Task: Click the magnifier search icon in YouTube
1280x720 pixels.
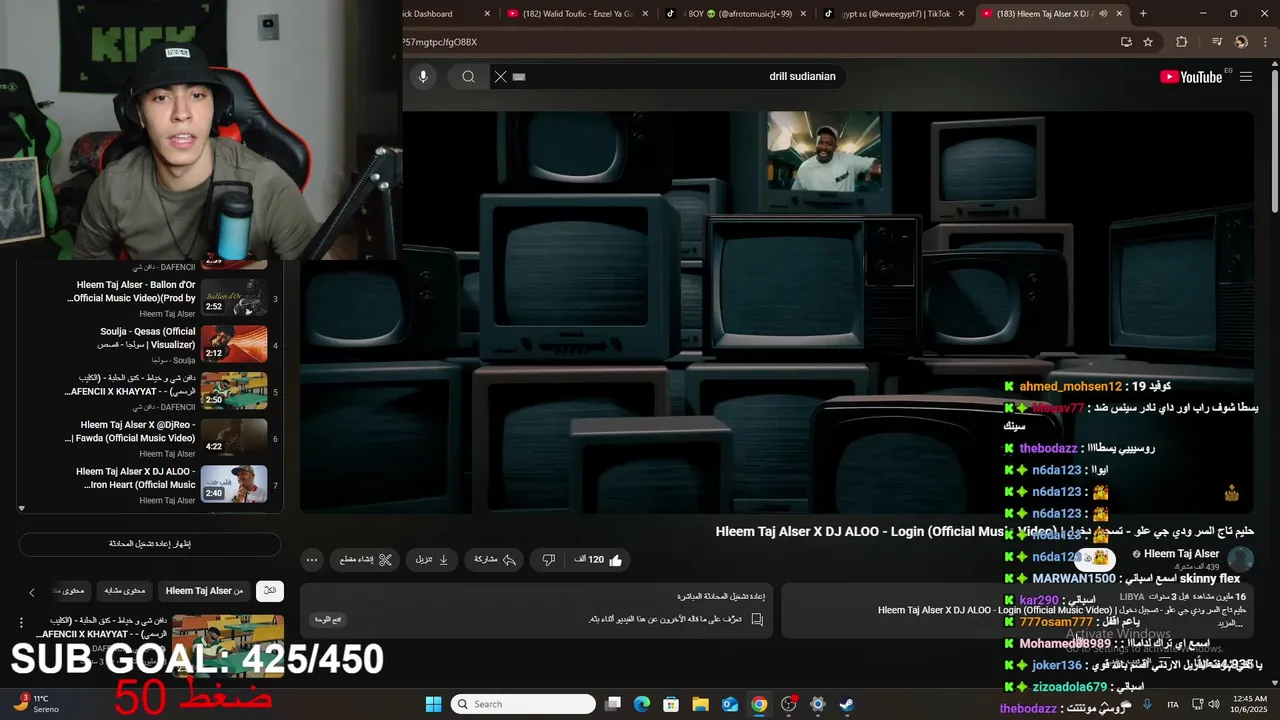Action: click(468, 77)
